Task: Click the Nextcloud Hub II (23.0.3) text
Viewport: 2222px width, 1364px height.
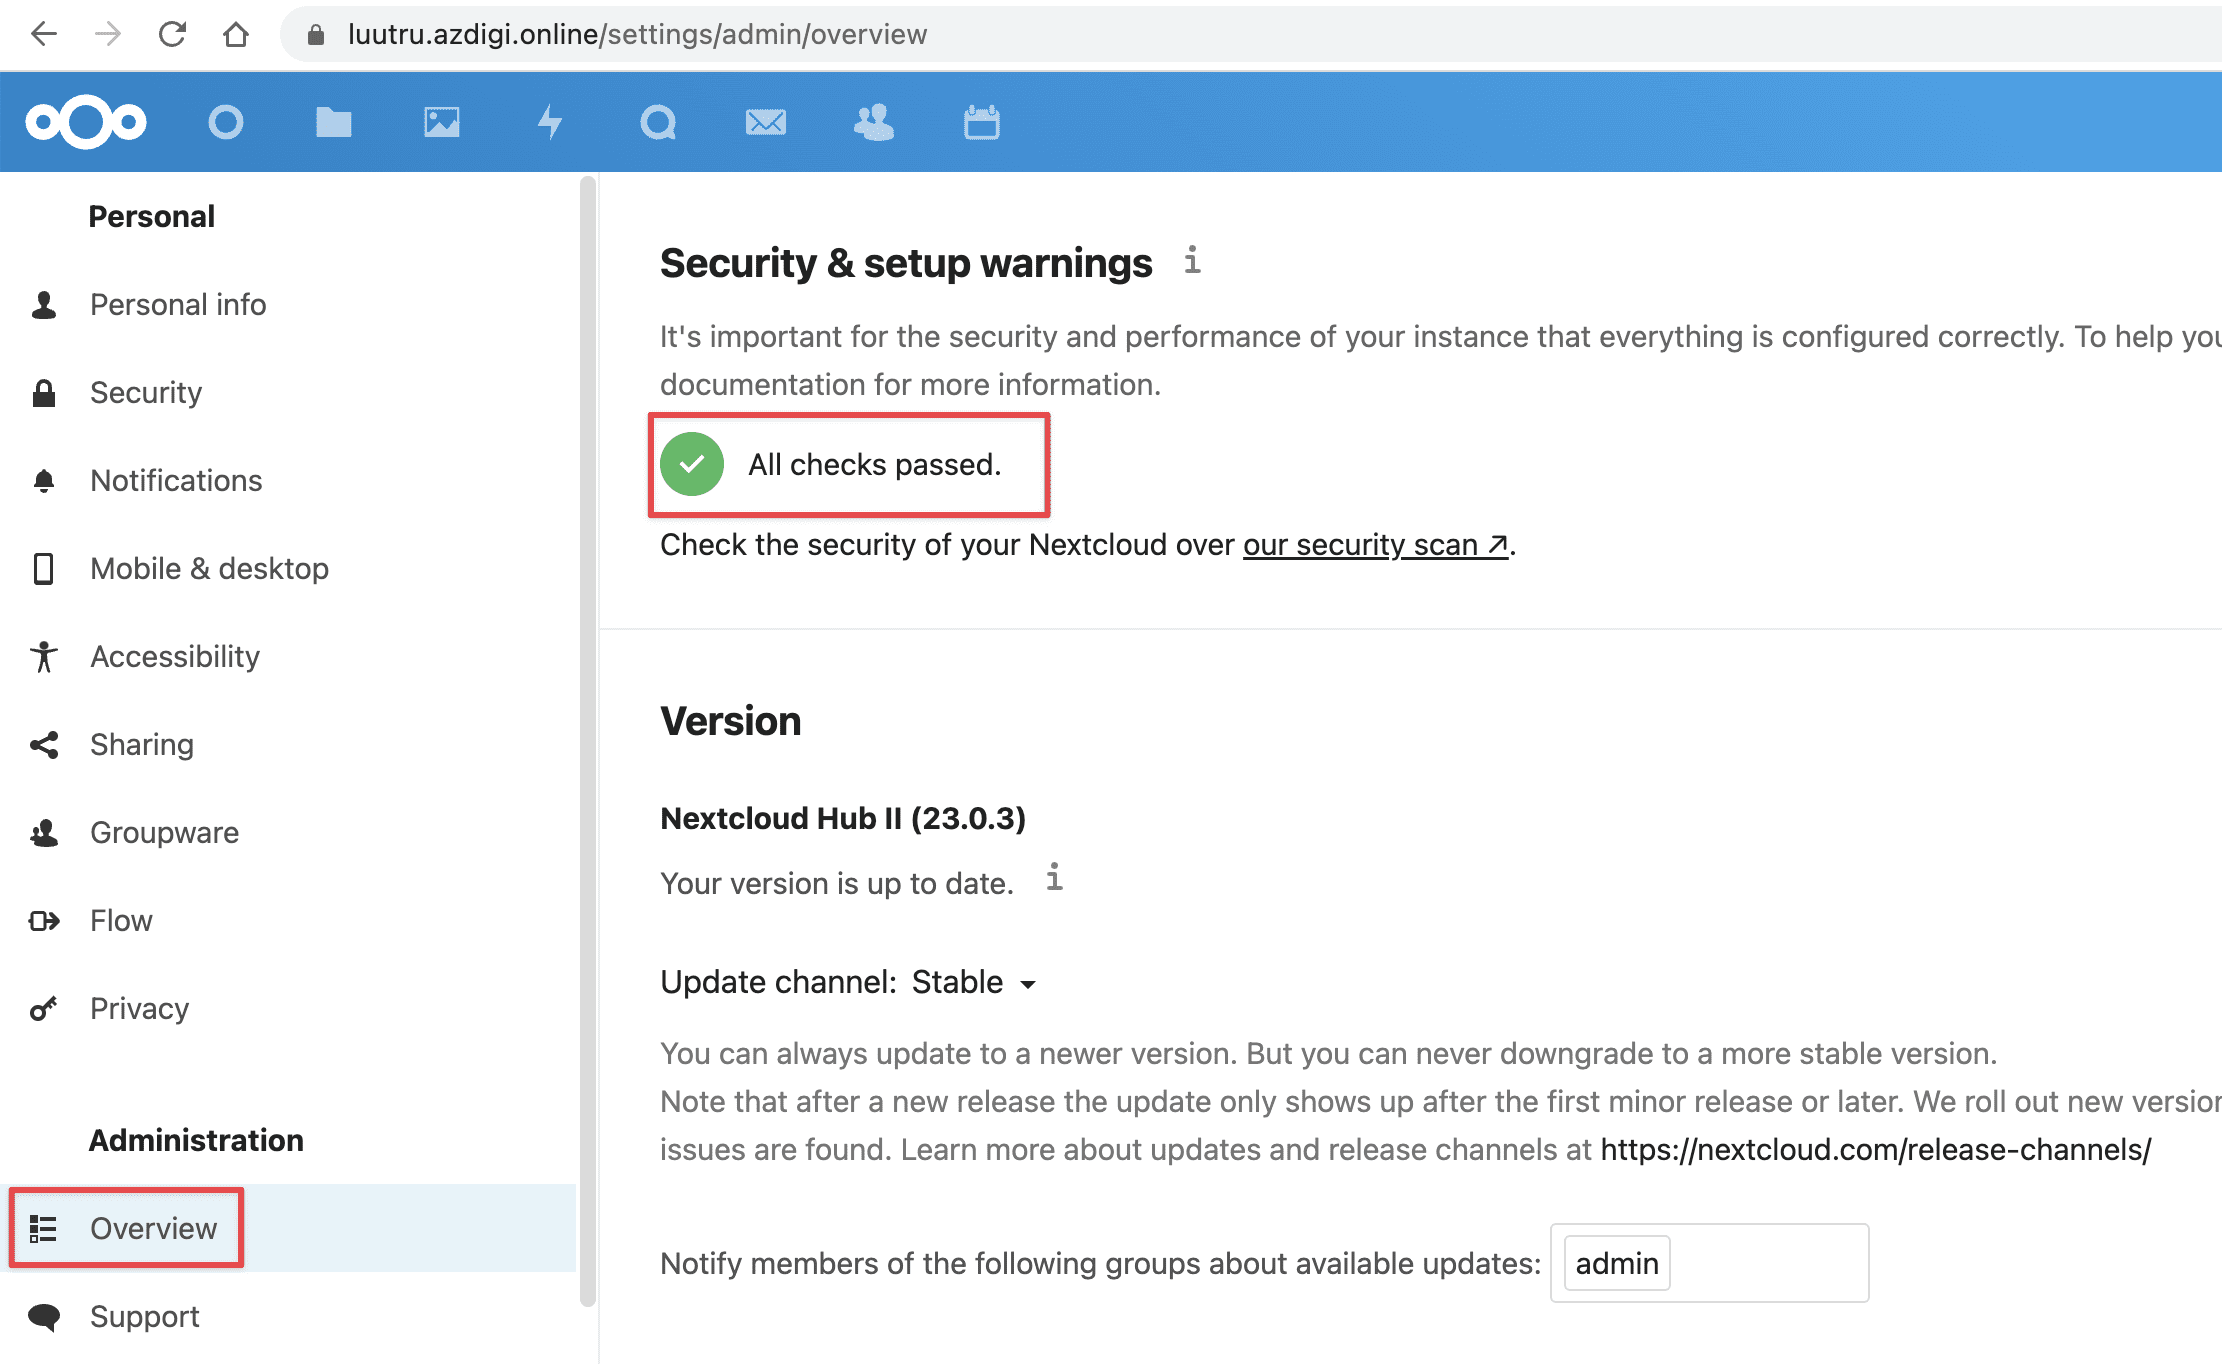Action: click(843, 818)
